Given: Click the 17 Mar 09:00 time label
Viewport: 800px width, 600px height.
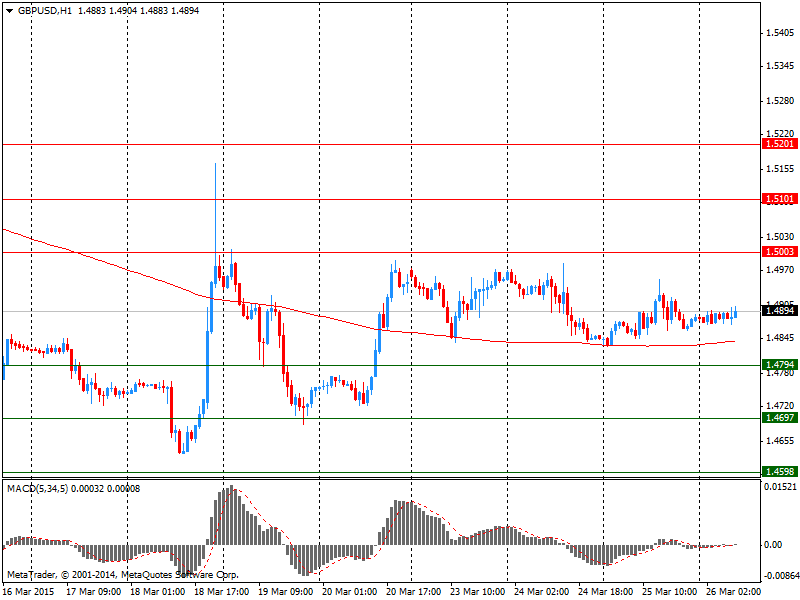Looking at the screenshot, I should click(x=93, y=592).
